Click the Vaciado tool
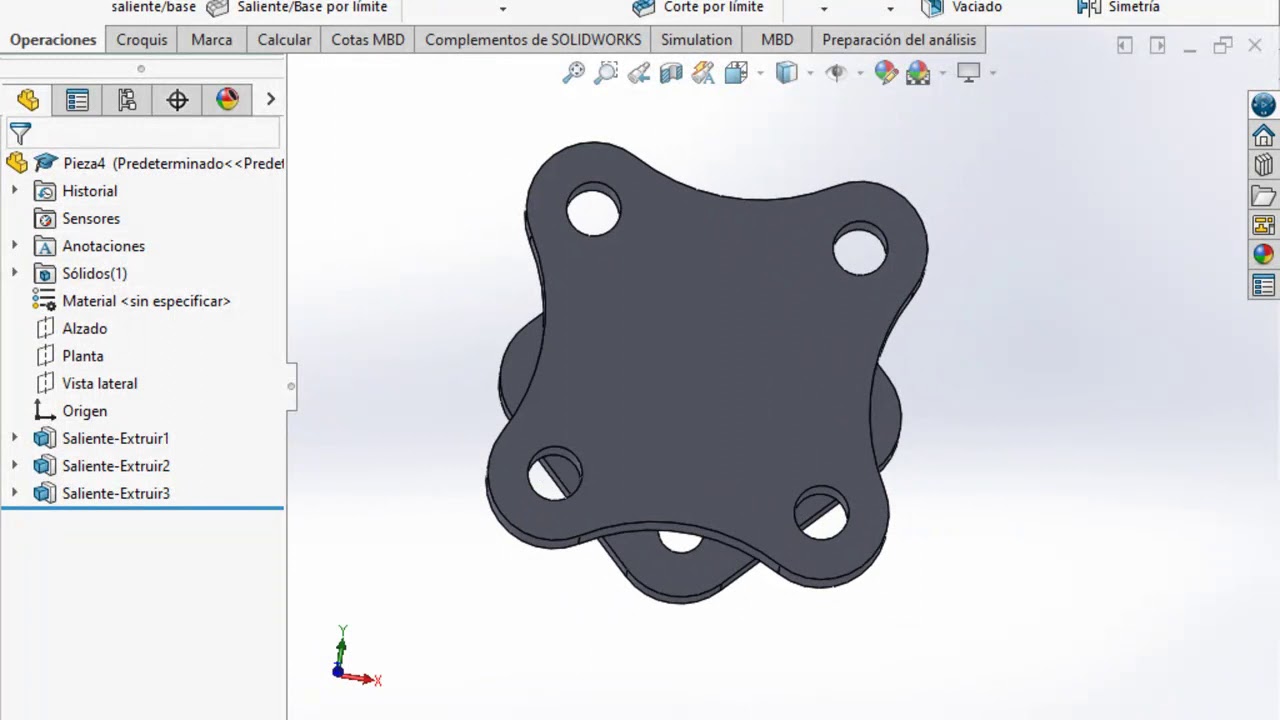 click(x=961, y=7)
